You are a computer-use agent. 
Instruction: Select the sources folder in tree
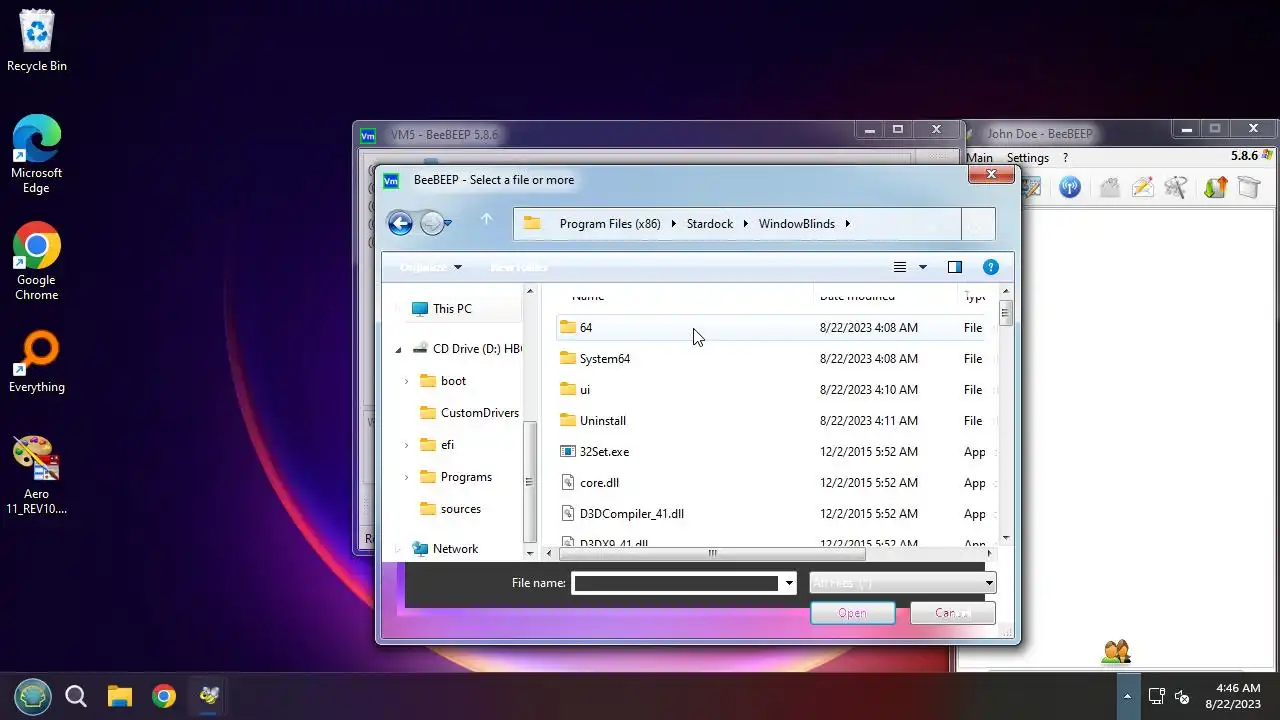(450, 509)
